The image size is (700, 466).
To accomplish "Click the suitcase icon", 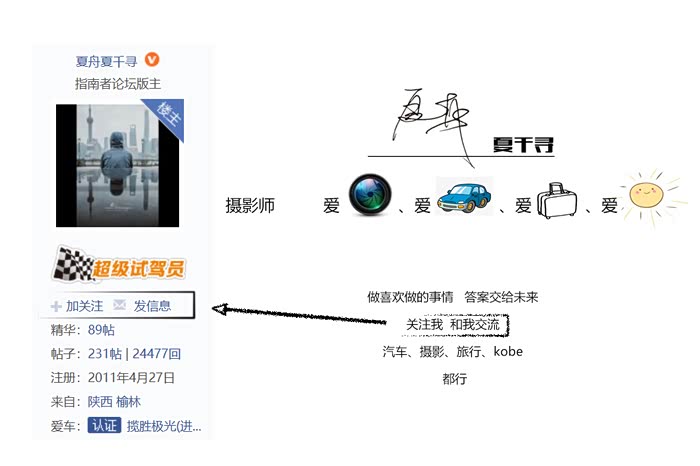I will [x=557, y=200].
